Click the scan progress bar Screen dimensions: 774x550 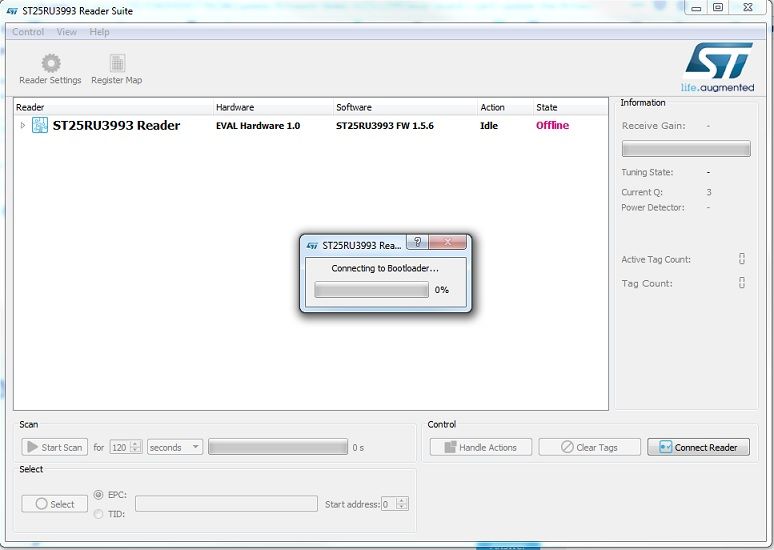(x=278, y=447)
